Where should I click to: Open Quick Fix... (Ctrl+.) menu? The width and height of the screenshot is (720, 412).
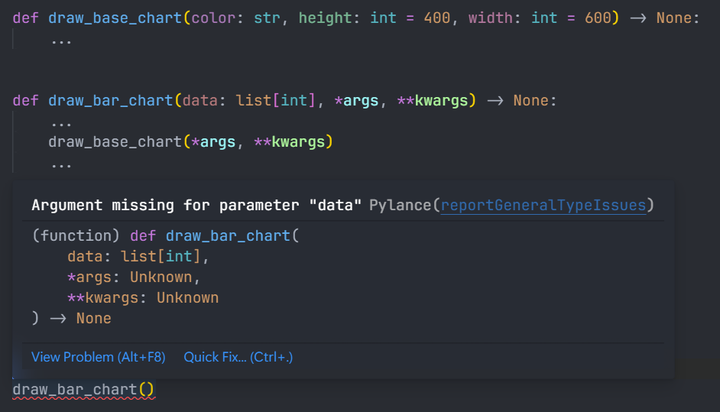[x=238, y=357]
